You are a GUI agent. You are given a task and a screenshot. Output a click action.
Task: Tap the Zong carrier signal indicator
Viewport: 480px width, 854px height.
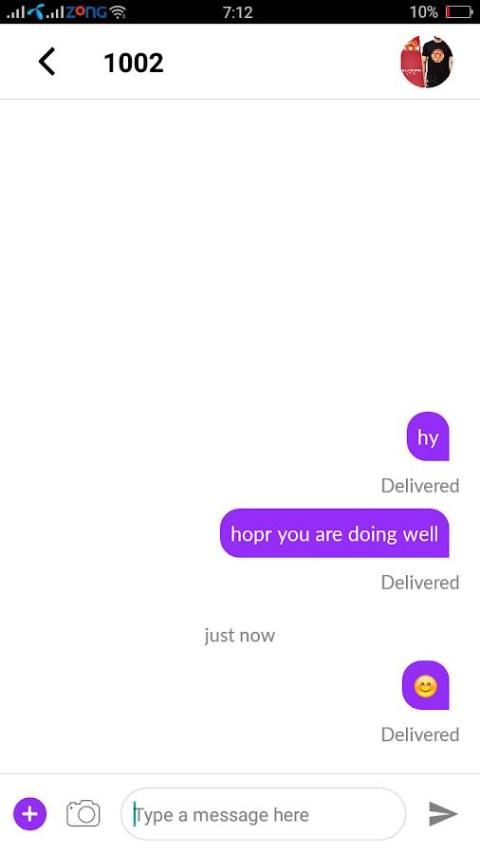(x=76, y=12)
